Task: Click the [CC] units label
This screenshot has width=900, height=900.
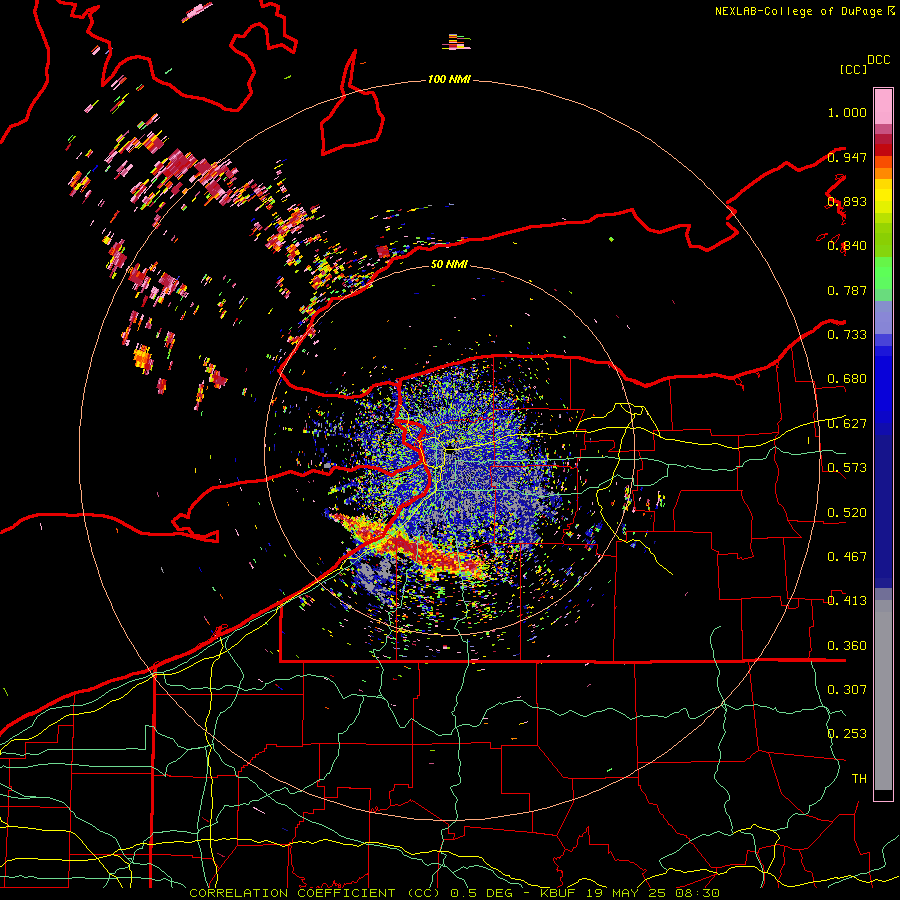Action: pyautogui.click(x=853, y=69)
